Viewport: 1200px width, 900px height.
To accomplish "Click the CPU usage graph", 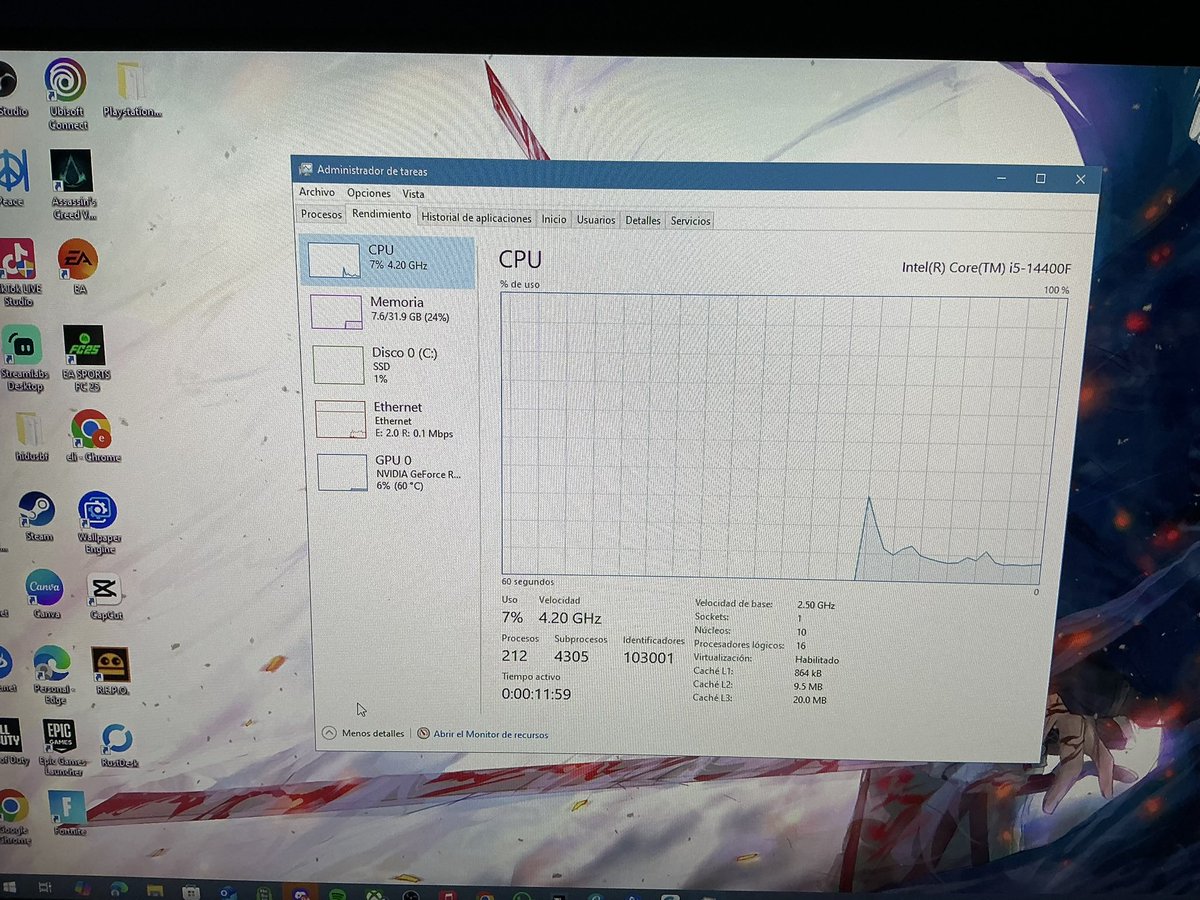I will 782,438.
